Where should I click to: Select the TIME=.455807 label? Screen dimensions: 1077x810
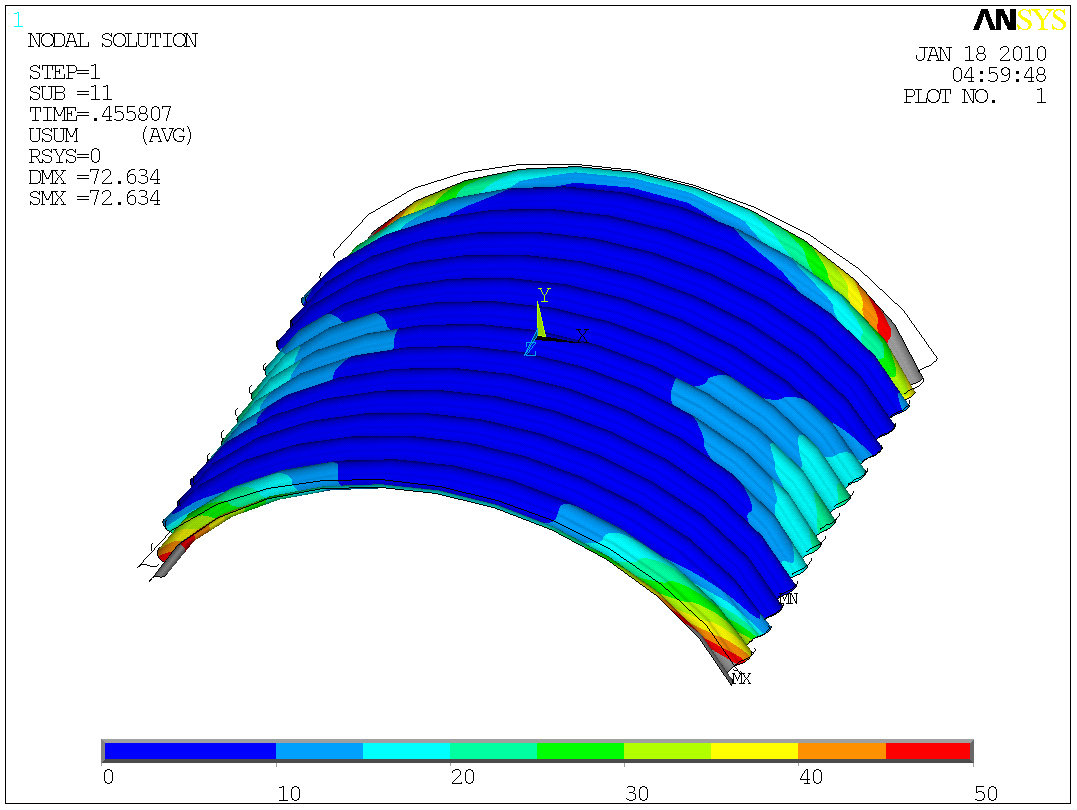pyautogui.click(x=100, y=114)
